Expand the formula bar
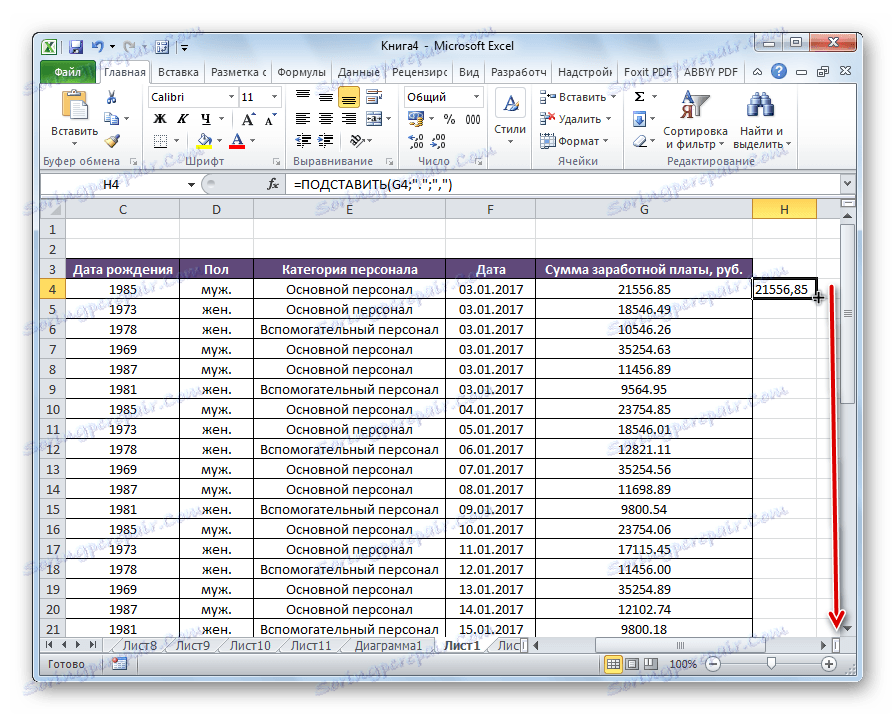 [847, 184]
